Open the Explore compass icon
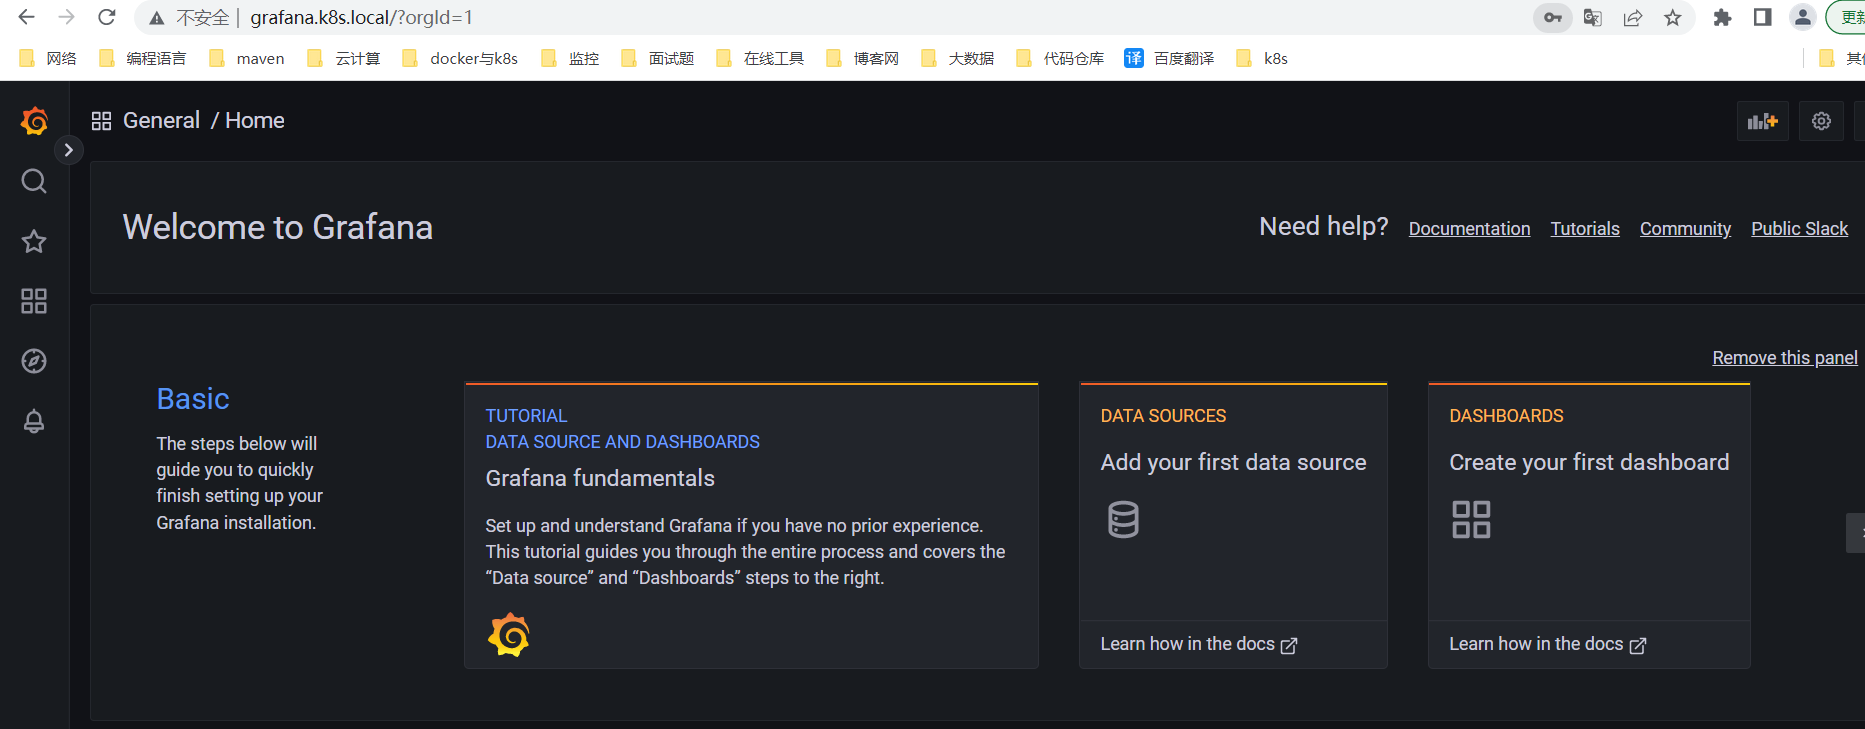The image size is (1865, 729). point(34,361)
